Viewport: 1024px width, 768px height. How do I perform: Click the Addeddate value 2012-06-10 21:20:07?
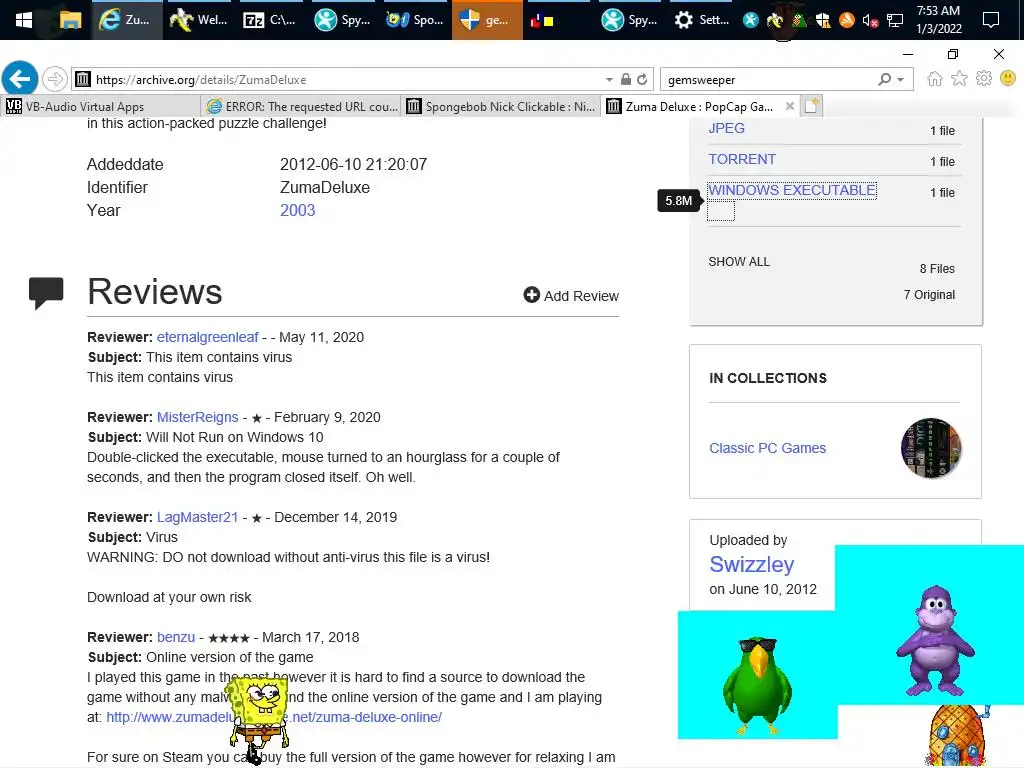coord(353,165)
